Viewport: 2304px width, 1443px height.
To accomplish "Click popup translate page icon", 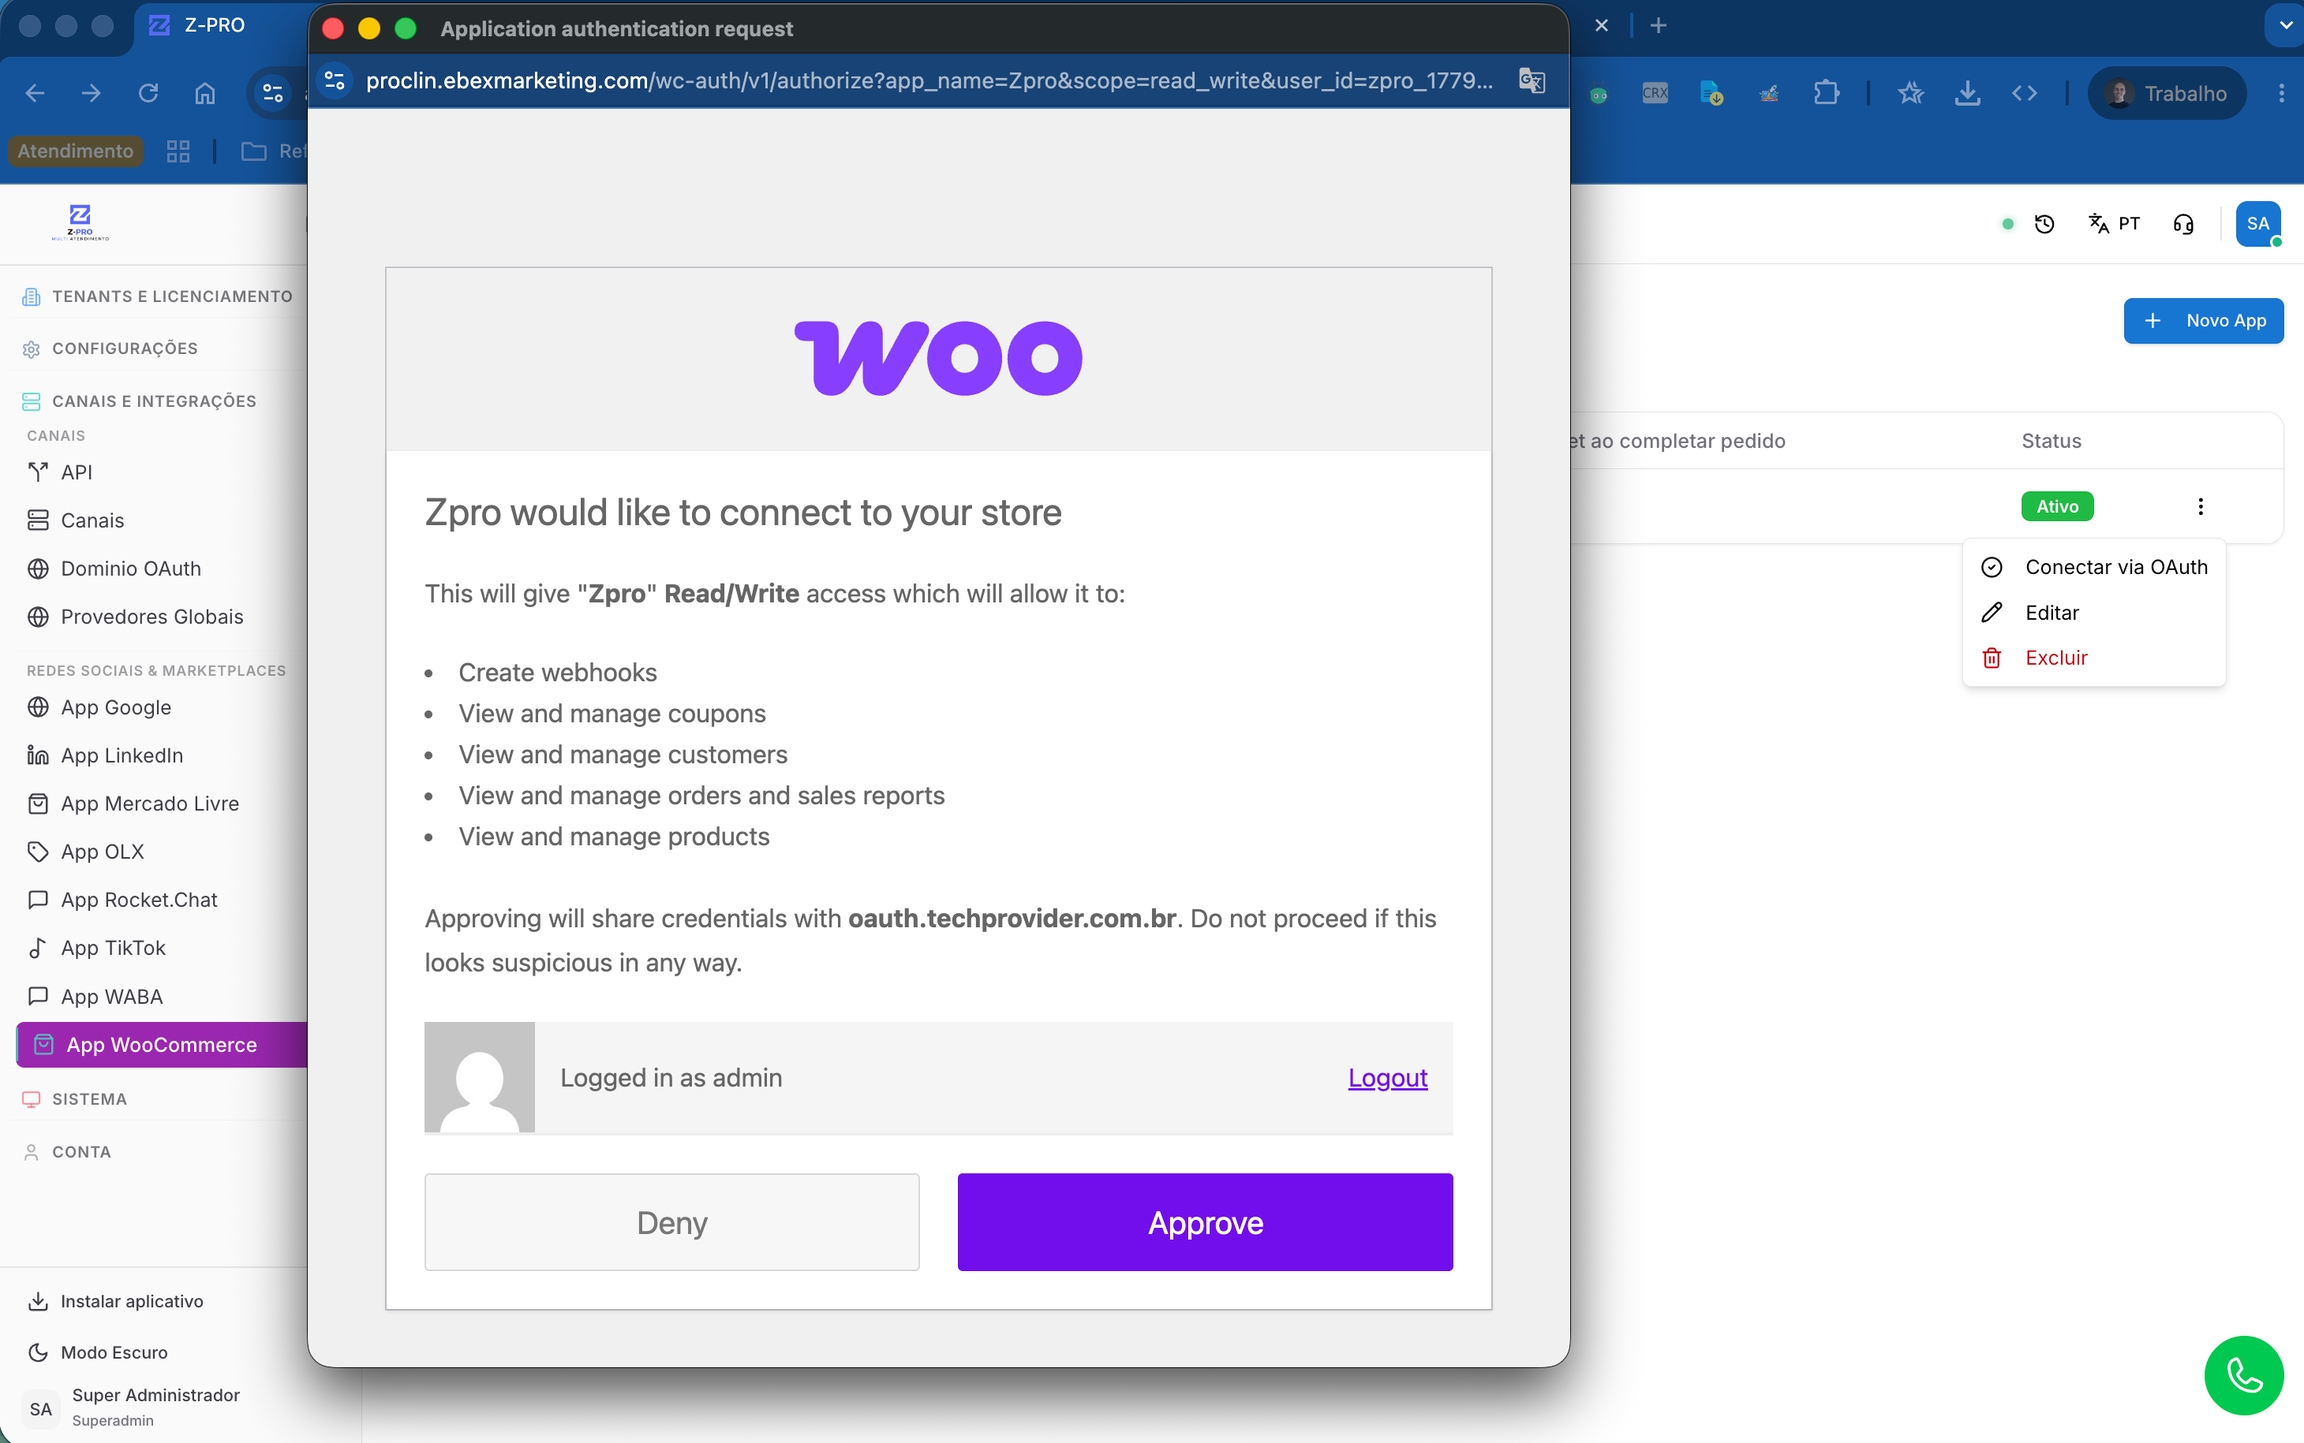I will tap(1531, 80).
